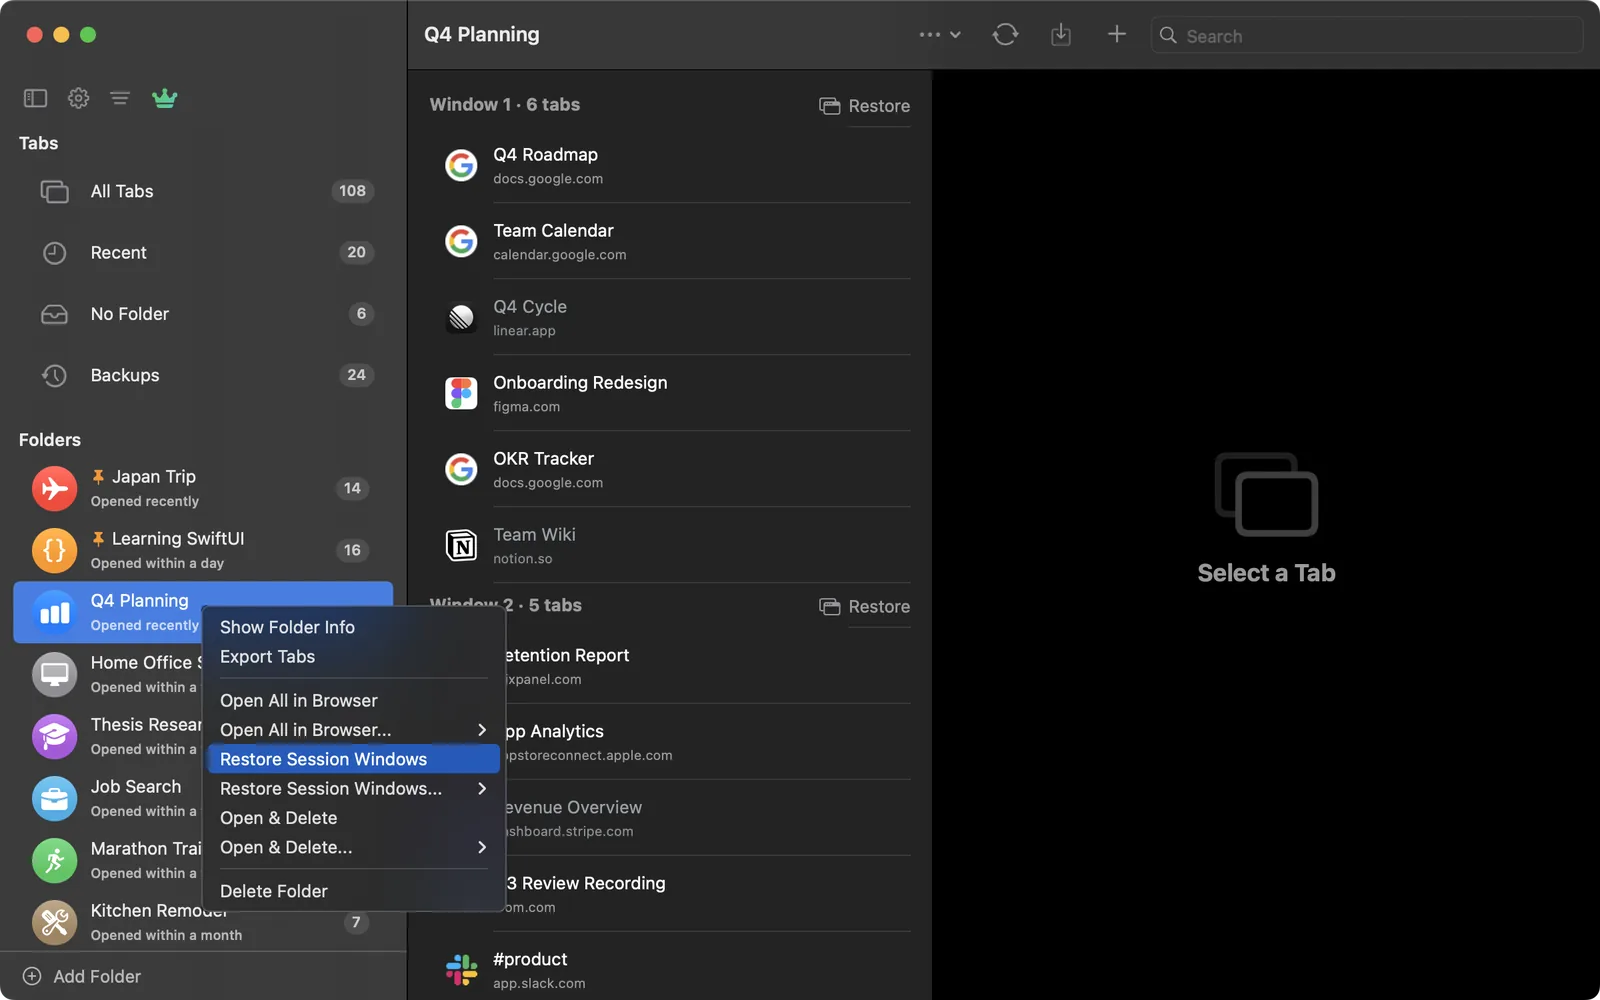Viewport: 1600px width, 1000px height.
Task: Click the plus add toolbar icon
Action: tap(1117, 35)
